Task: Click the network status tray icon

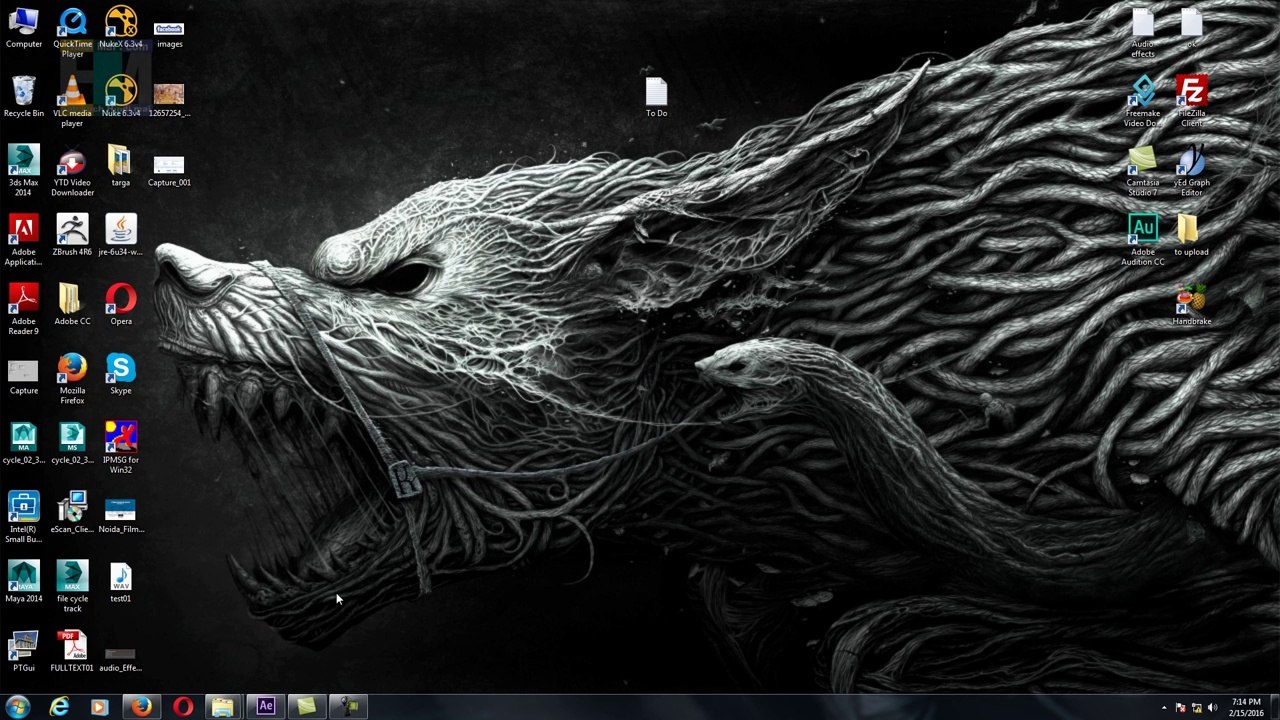Action: [1197, 708]
